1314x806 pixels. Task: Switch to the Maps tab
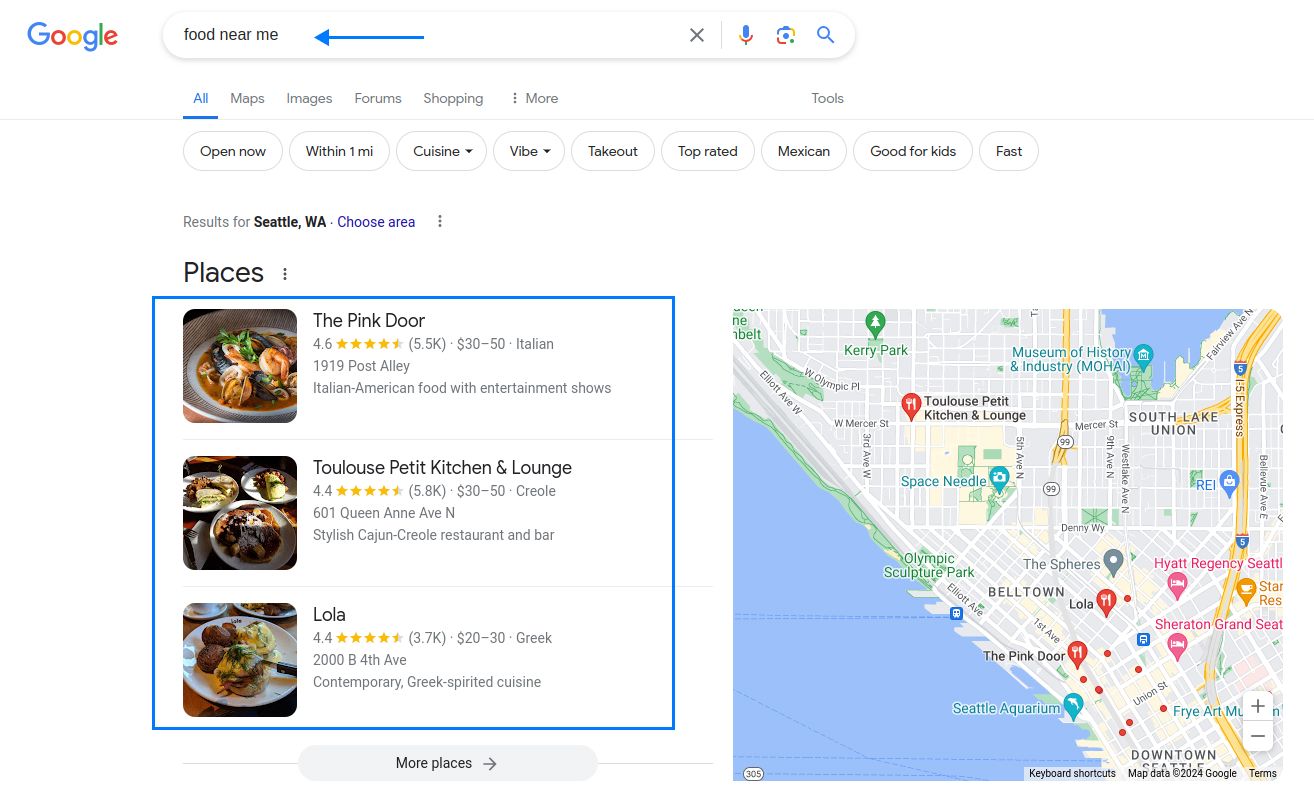click(247, 98)
